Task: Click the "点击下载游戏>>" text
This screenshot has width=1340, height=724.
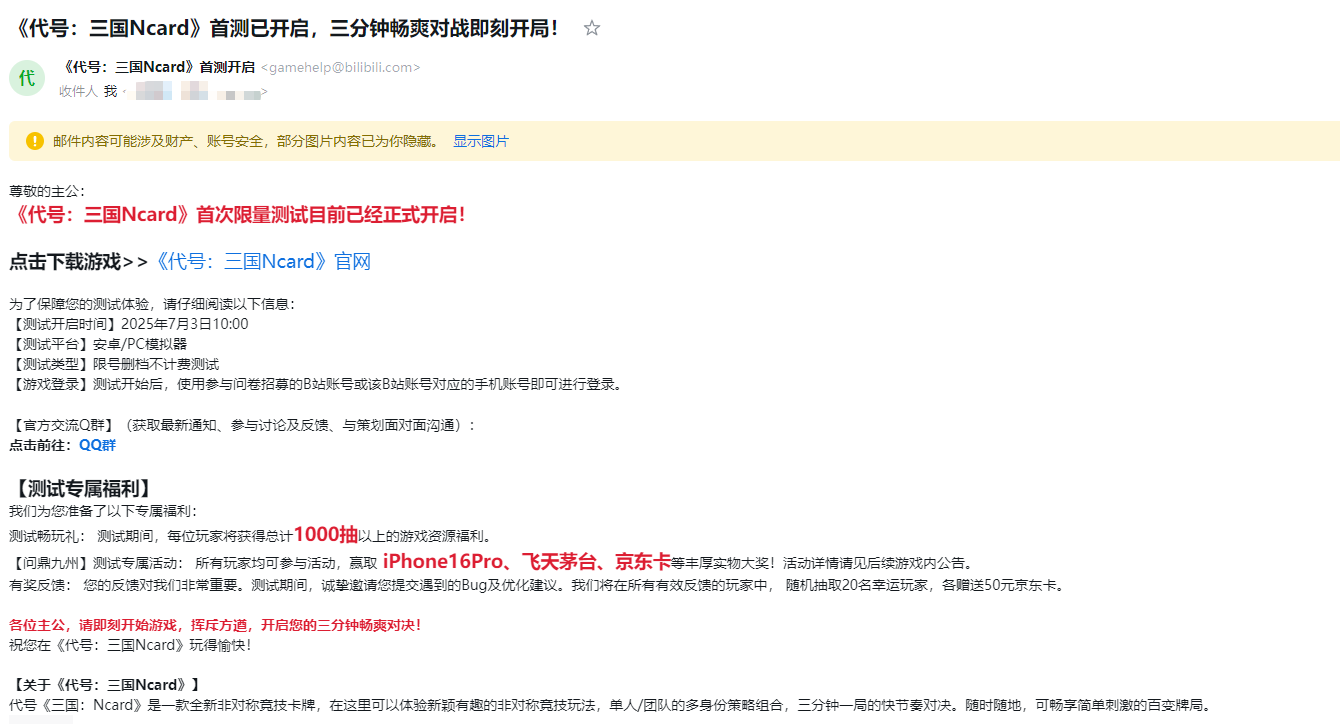Action: (78, 262)
